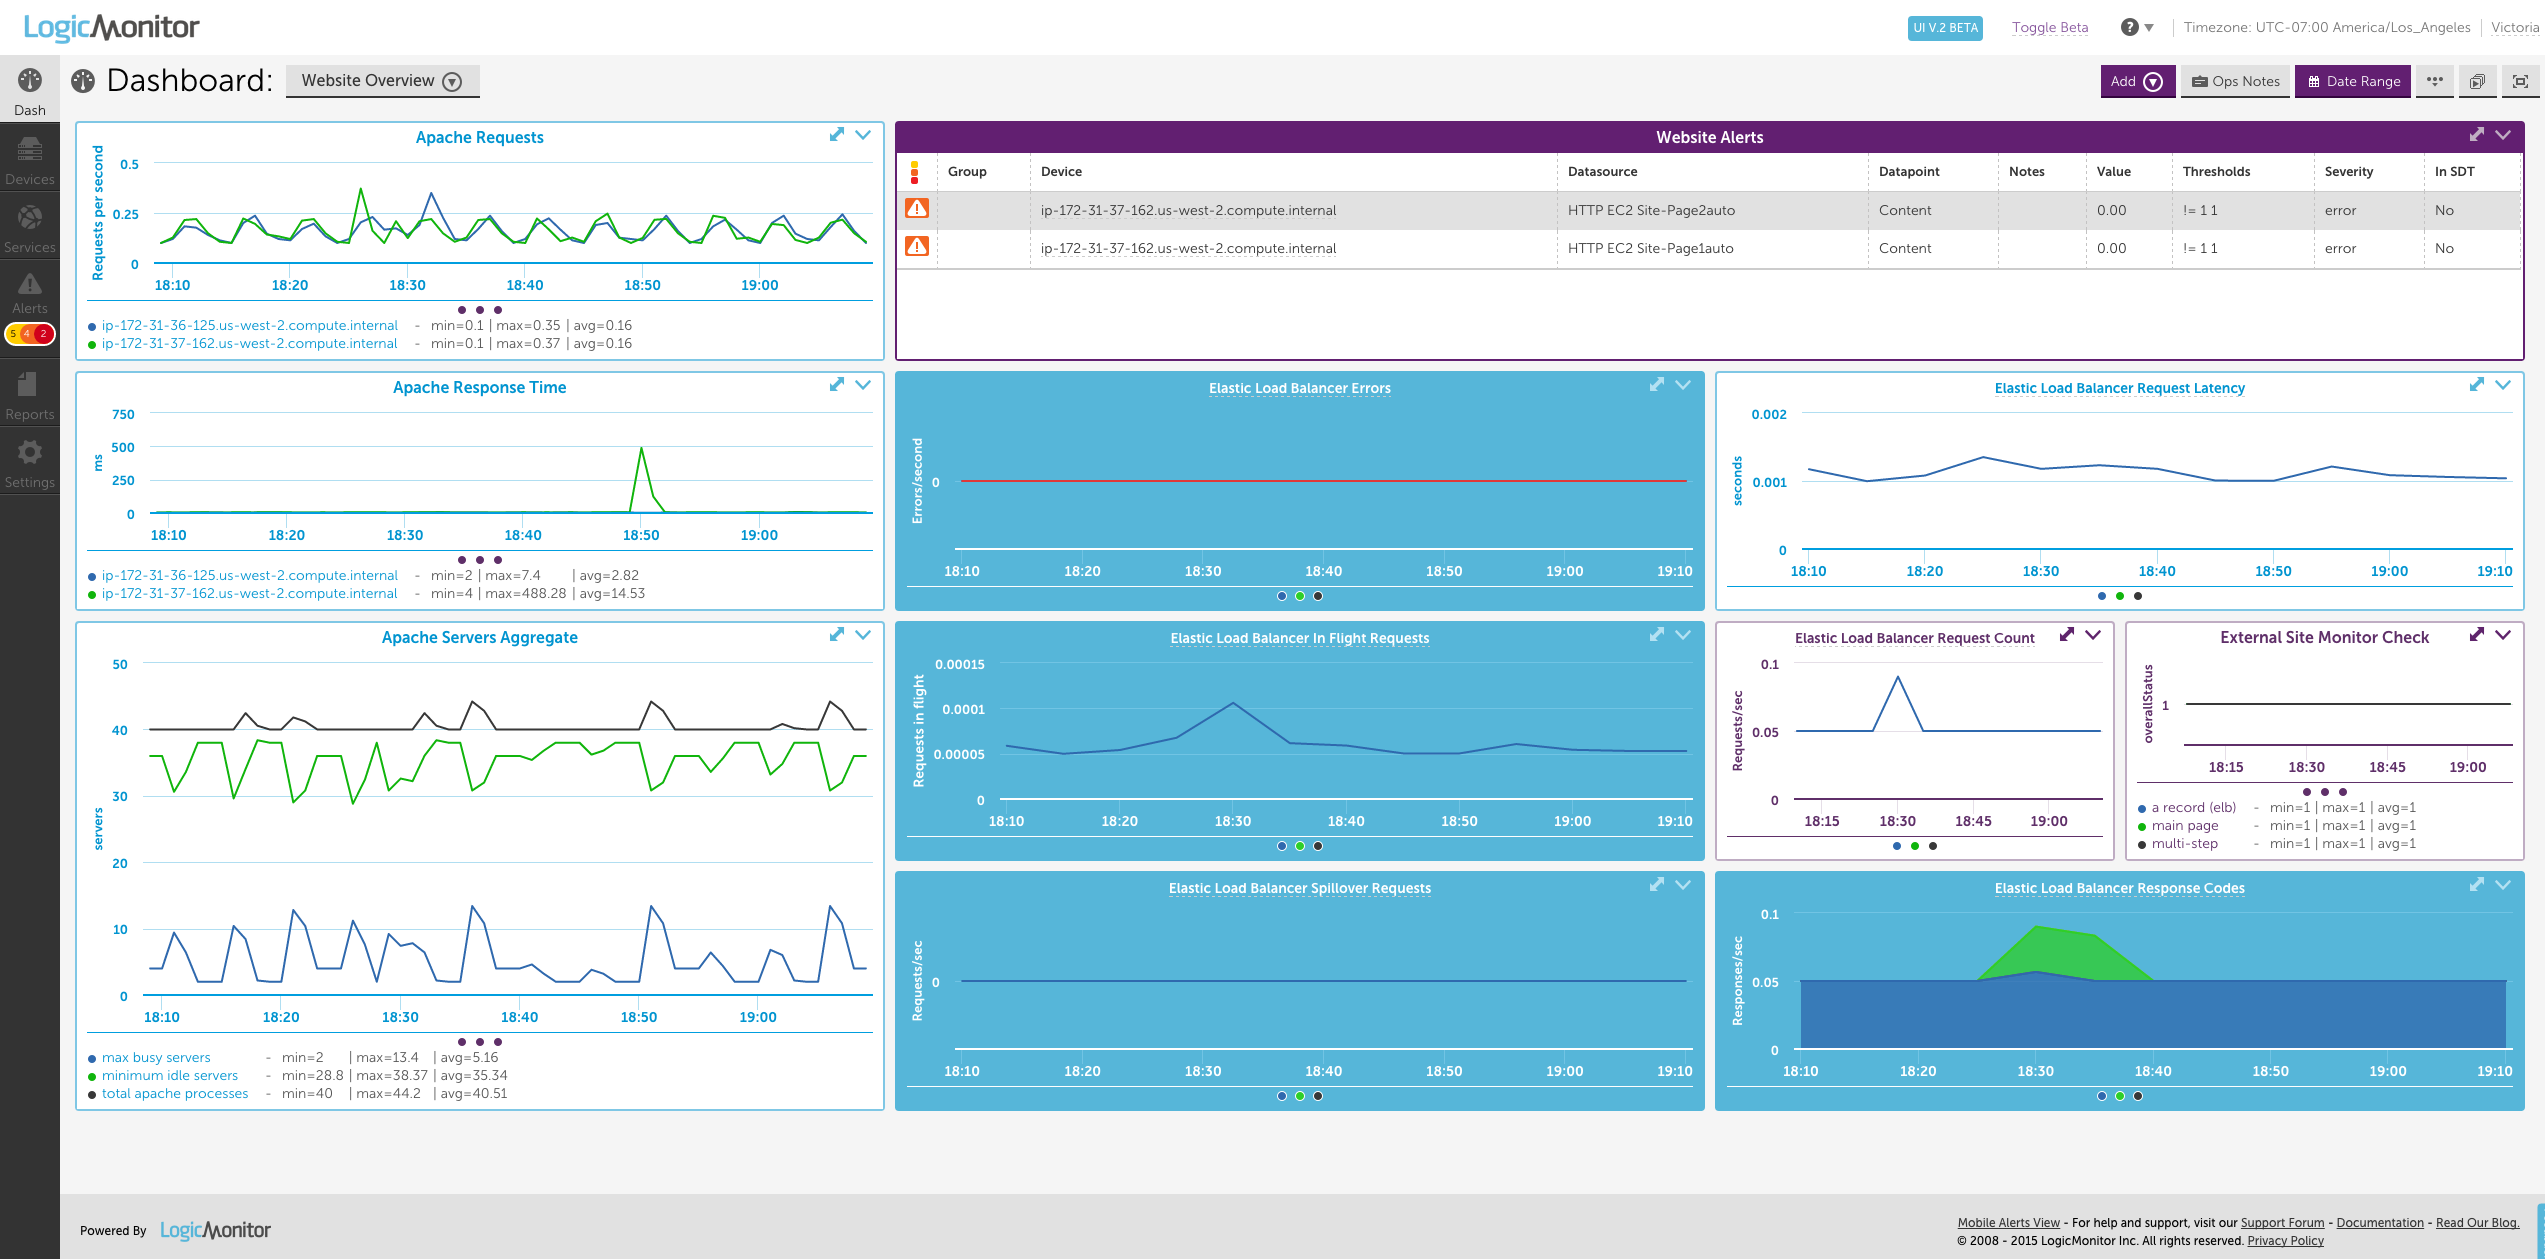This screenshot has height=1259, width=2545.
Task: Click the UI V.2 BETA badge
Action: [x=1945, y=28]
